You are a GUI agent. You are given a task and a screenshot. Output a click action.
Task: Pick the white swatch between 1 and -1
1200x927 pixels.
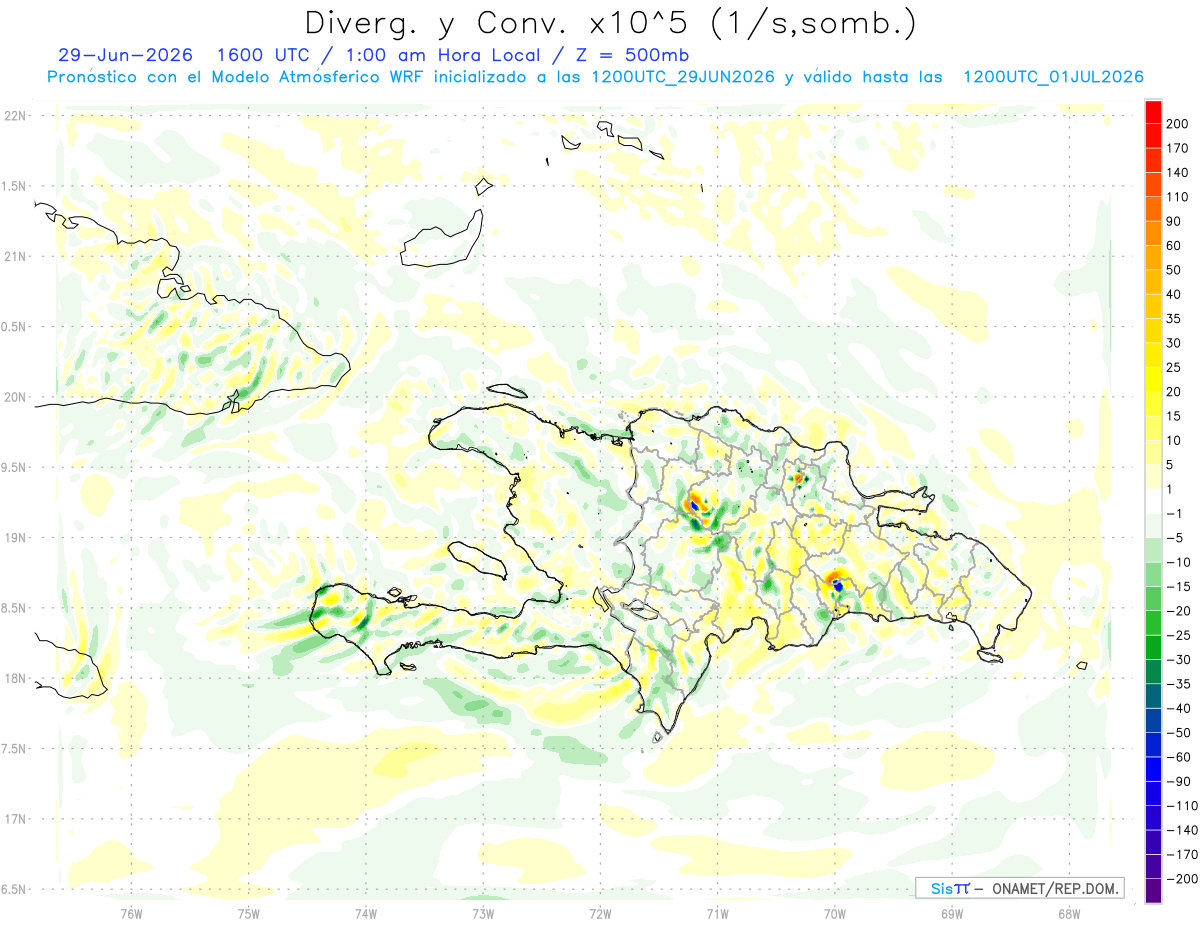tap(1153, 502)
